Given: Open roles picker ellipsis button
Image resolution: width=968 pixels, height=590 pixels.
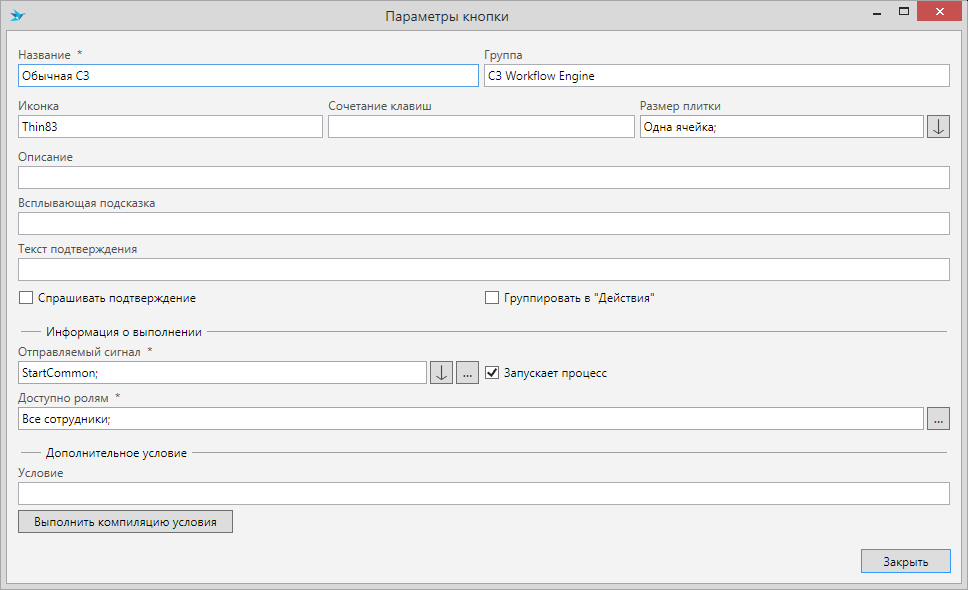Looking at the screenshot, I should click(938, 419).
